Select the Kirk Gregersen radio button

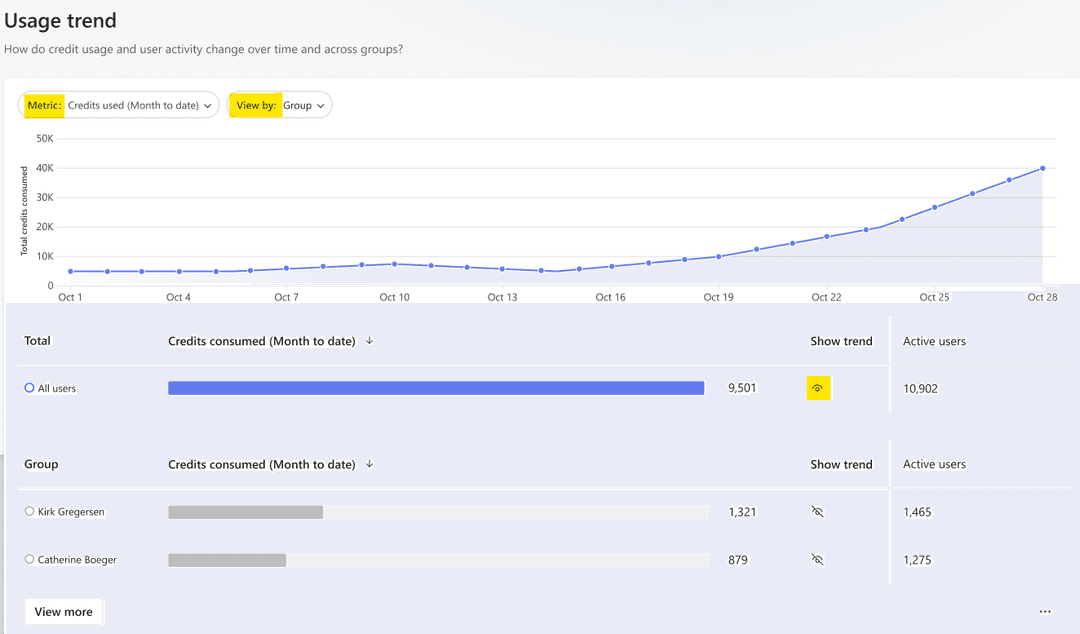pyautogui.click(x=30, y=511)
